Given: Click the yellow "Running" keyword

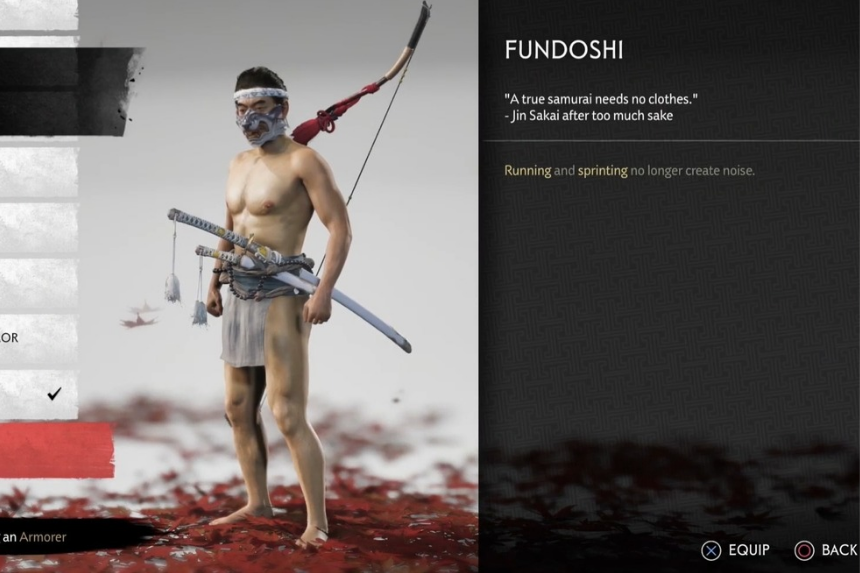Looking at the screenshot, I should (528, 171).
